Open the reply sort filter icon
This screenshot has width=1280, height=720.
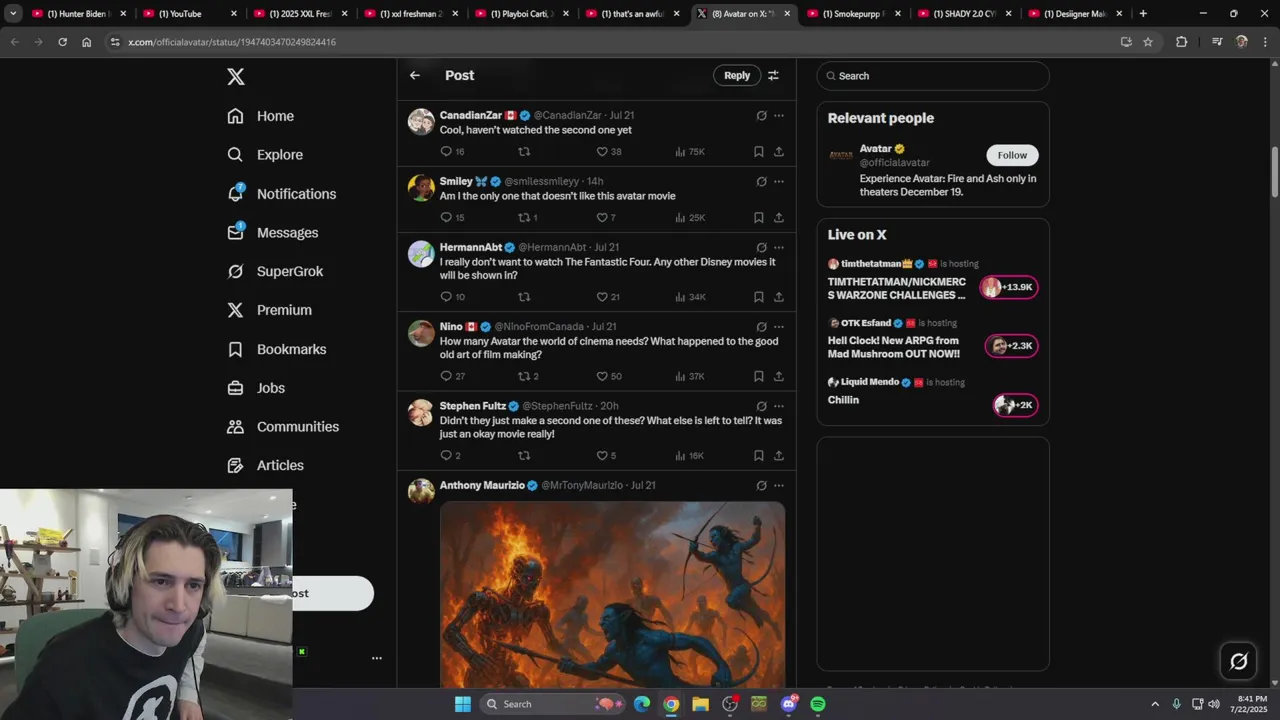click(x=773, y=75)
